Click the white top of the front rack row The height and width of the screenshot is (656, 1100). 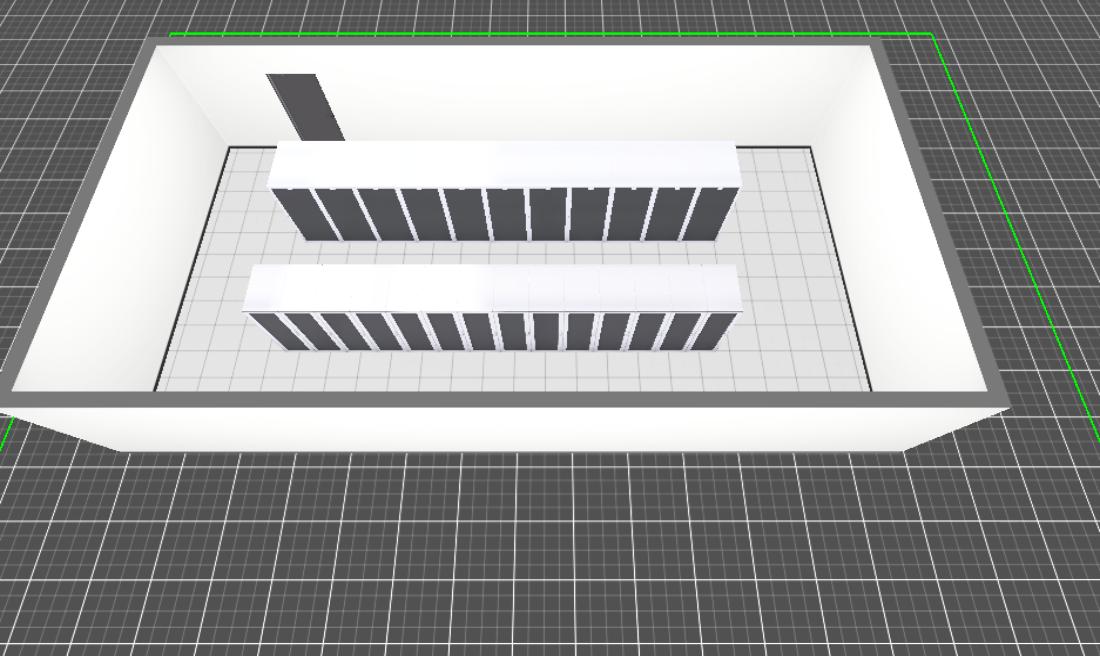(x=492, y=288)
